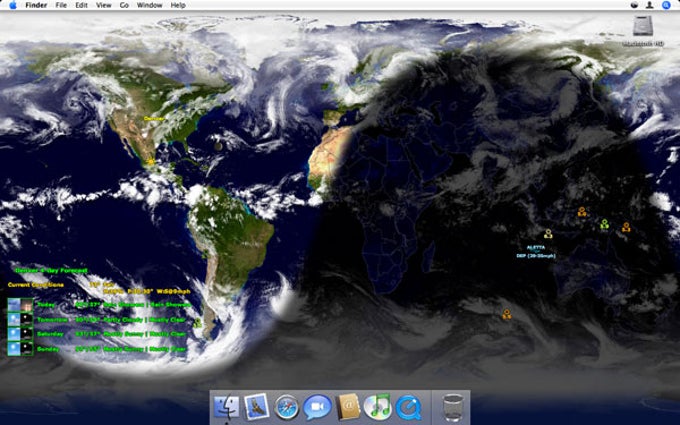This screenshot has width=680, height=425.
Task: Launch QuickTime Player from the Dock
Action: [x=409, y=408]
